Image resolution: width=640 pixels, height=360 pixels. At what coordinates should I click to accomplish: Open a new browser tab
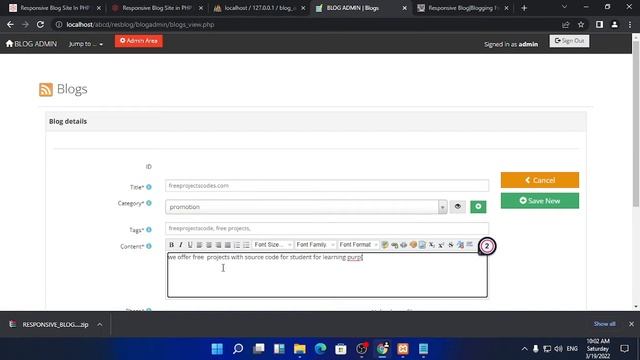point(524,8)
